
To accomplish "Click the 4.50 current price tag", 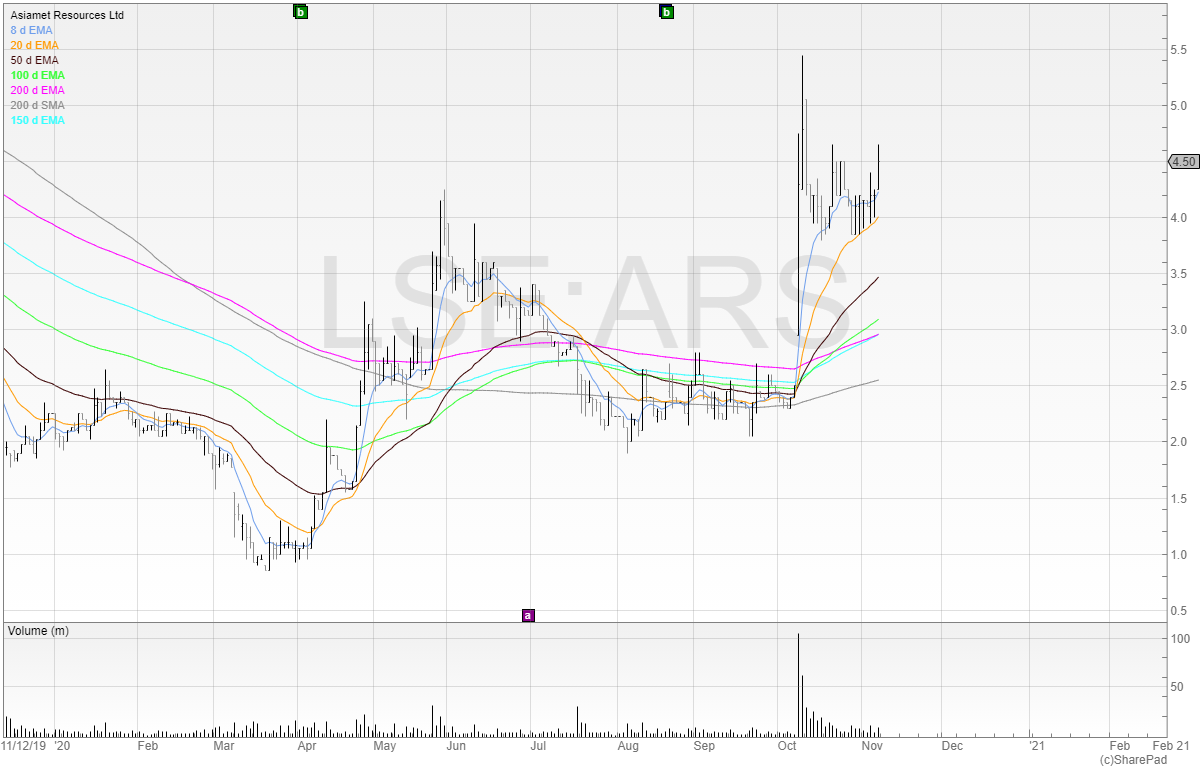I will 1183,161.
